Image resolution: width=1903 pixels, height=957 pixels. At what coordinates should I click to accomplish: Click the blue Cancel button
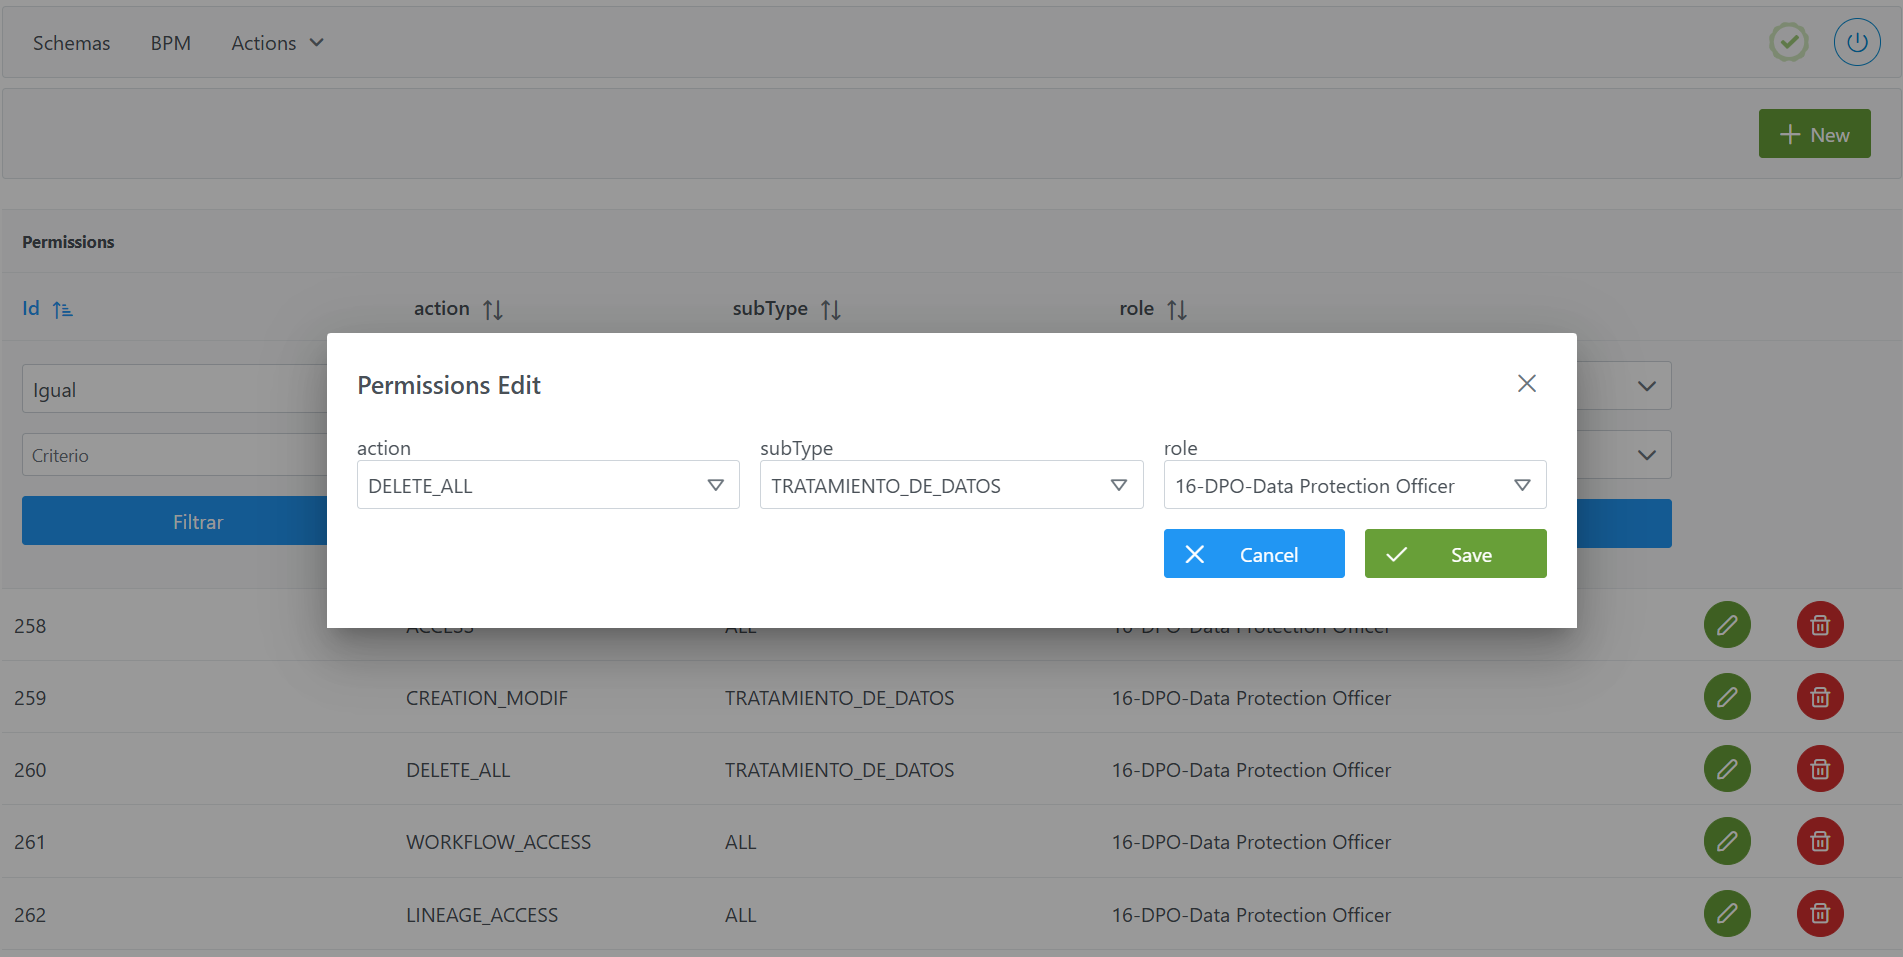click(1253, 554)
